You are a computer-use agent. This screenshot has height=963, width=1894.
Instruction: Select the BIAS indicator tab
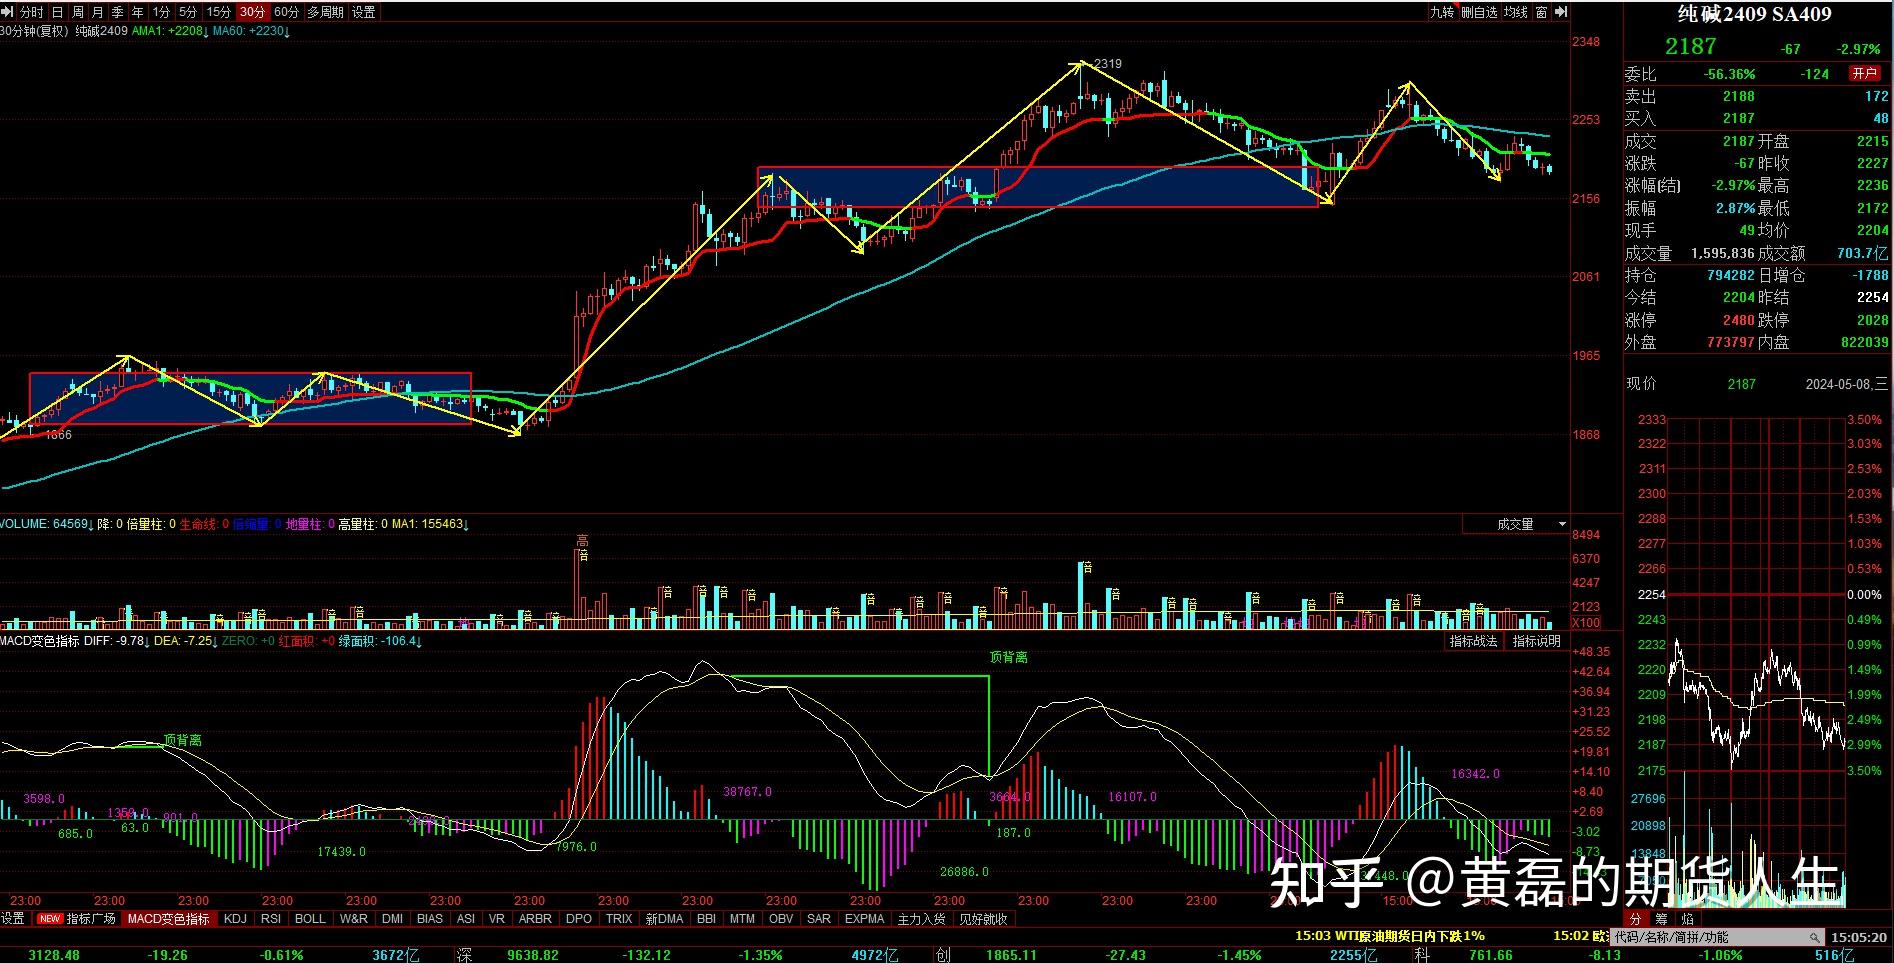[430, 919]
